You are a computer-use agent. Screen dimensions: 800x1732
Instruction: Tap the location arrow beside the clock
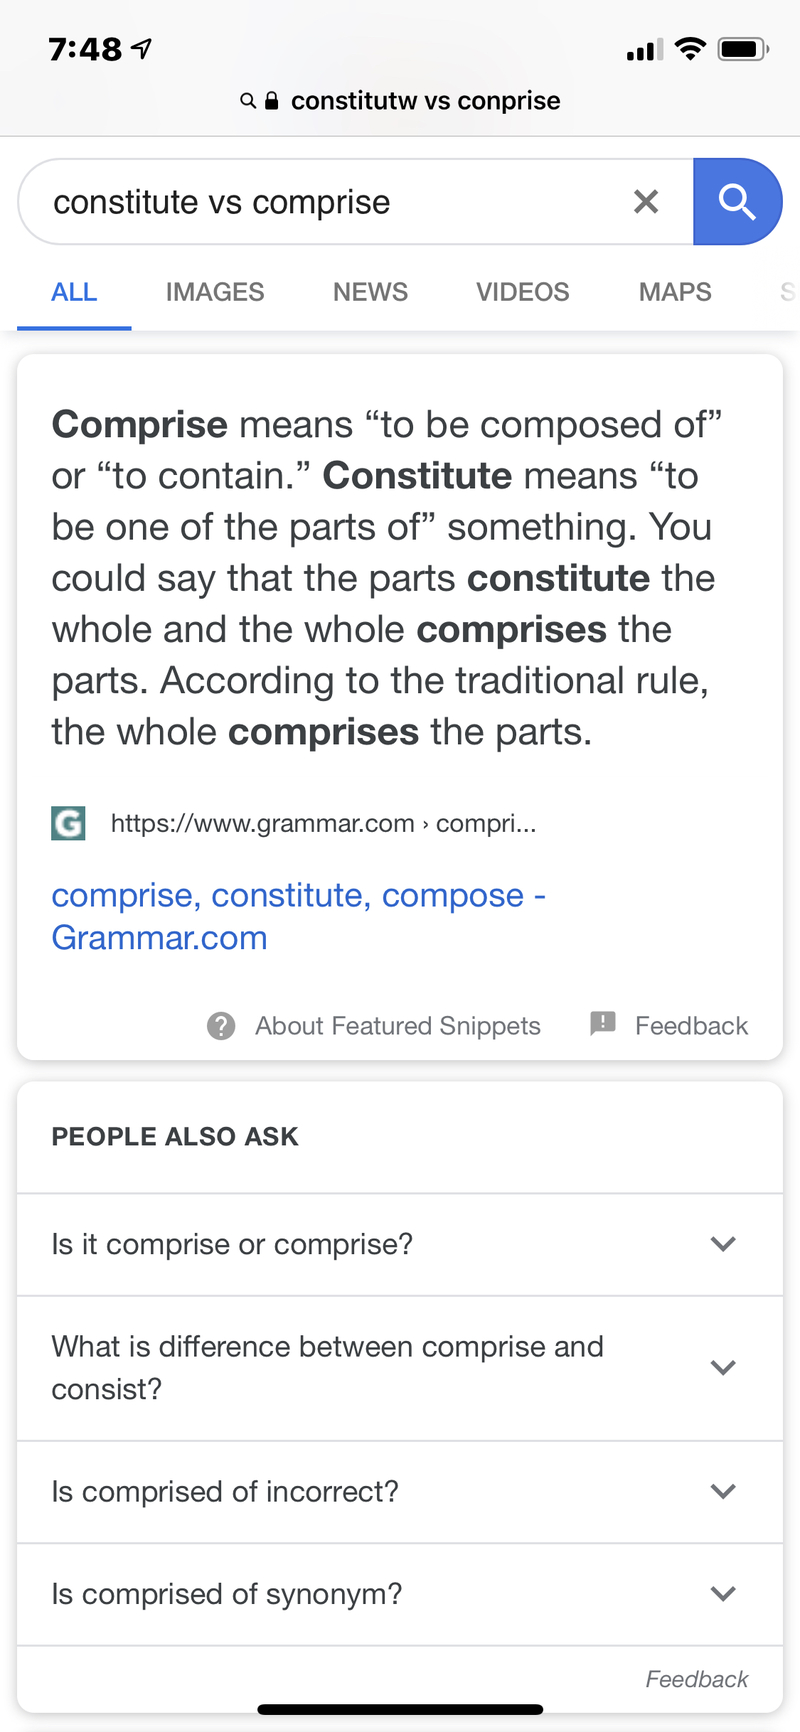[140, 46]
